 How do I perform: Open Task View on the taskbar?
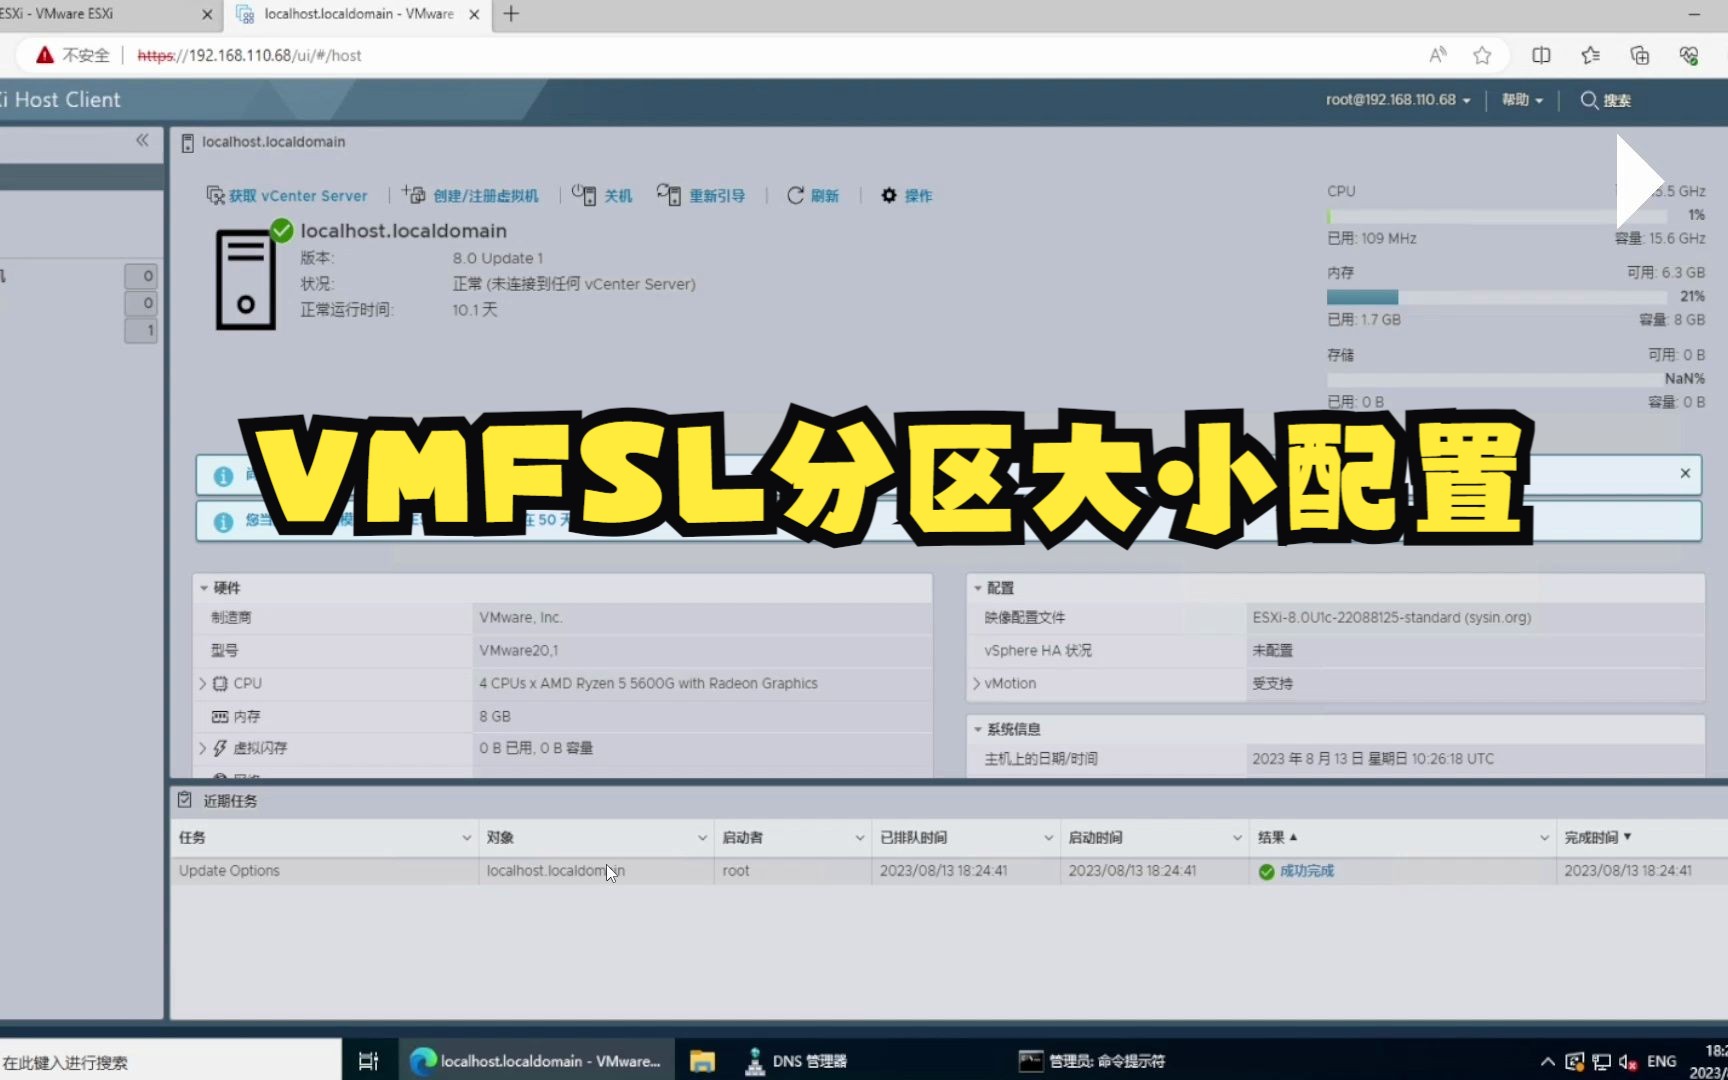(368, 1061)
